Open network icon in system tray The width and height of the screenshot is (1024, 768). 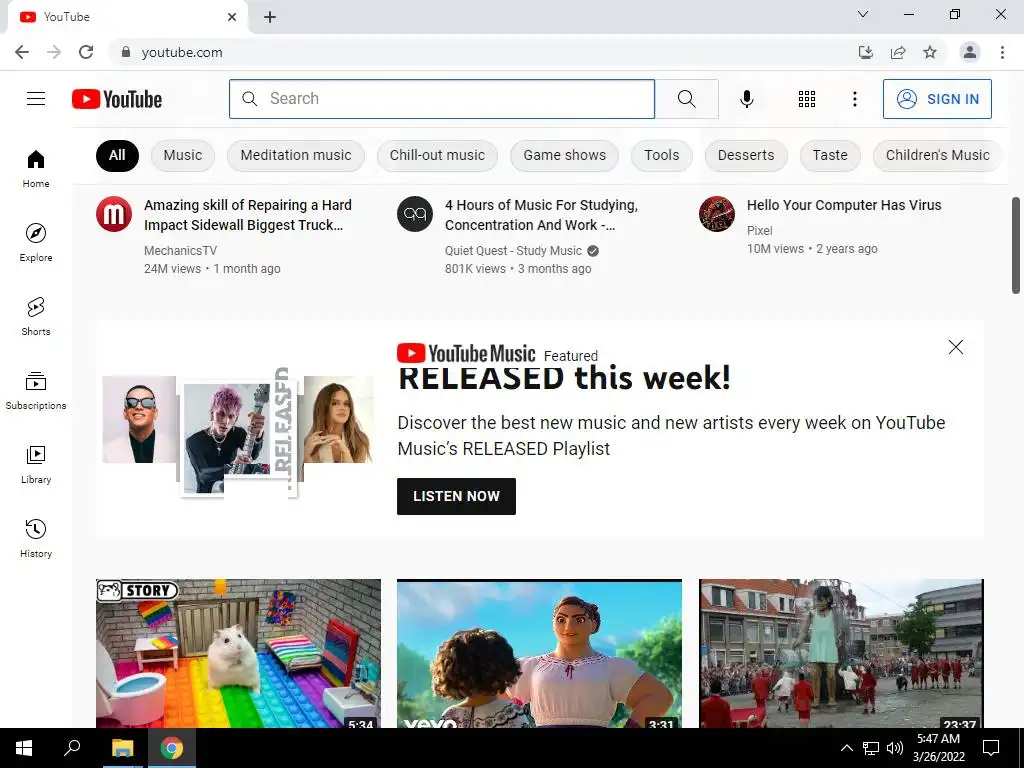[871, 748]
